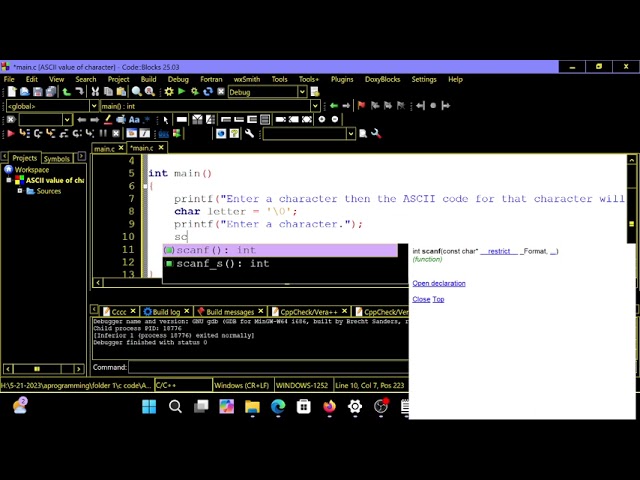The image size is (640, 480).
Task: Open the Cccc log tab
Action: tap(118, 312)
